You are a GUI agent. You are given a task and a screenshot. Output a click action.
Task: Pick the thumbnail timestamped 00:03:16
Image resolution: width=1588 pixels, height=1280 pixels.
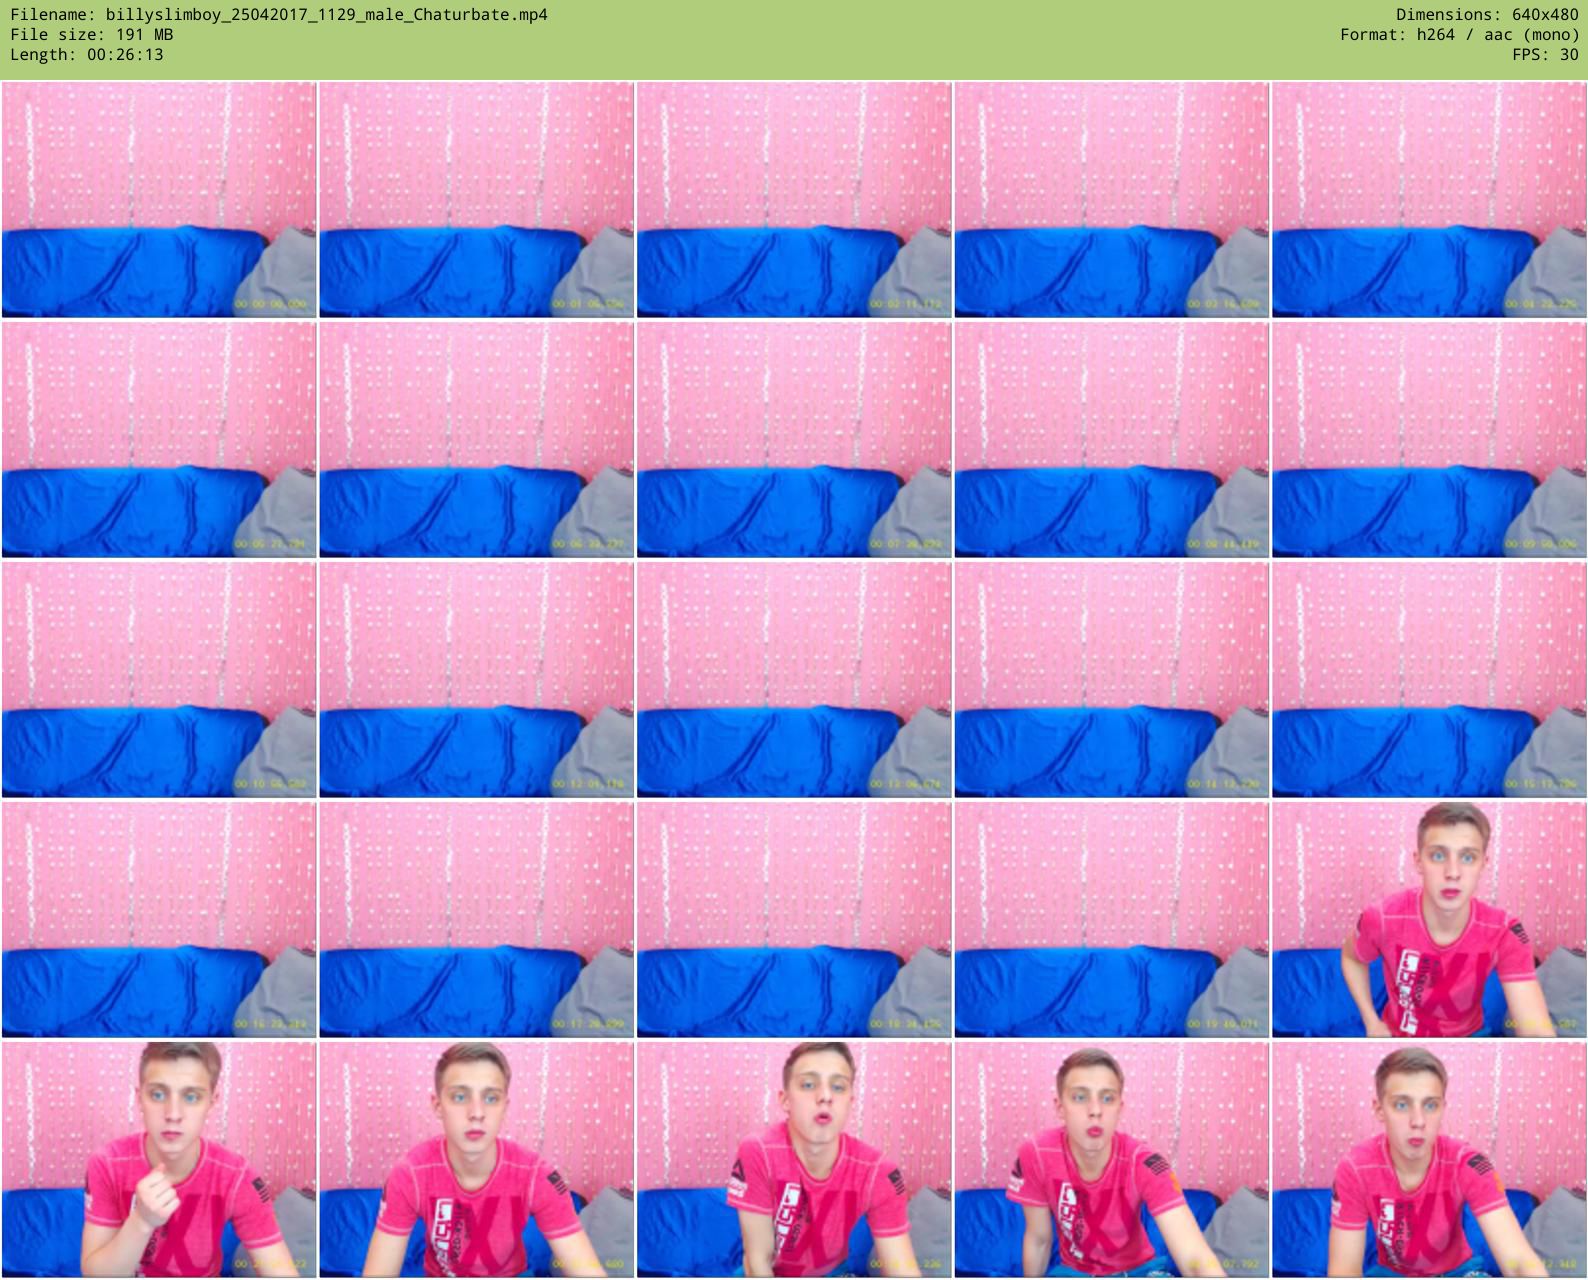click(1111, 200)
